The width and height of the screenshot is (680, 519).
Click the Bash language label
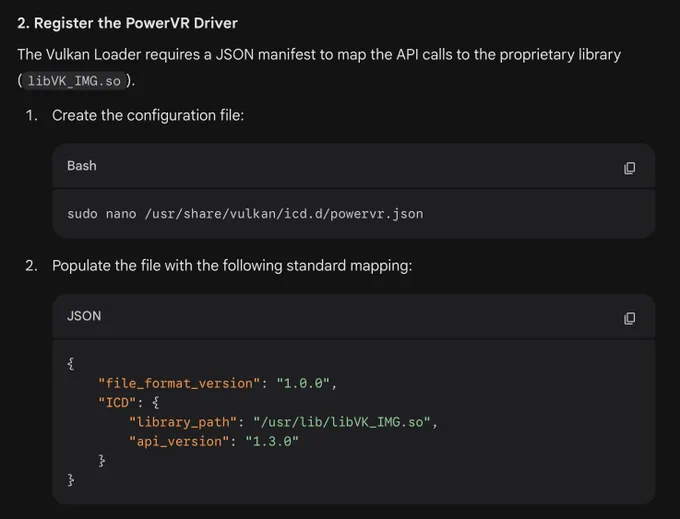pyautogui.click(x=82, y=166)
